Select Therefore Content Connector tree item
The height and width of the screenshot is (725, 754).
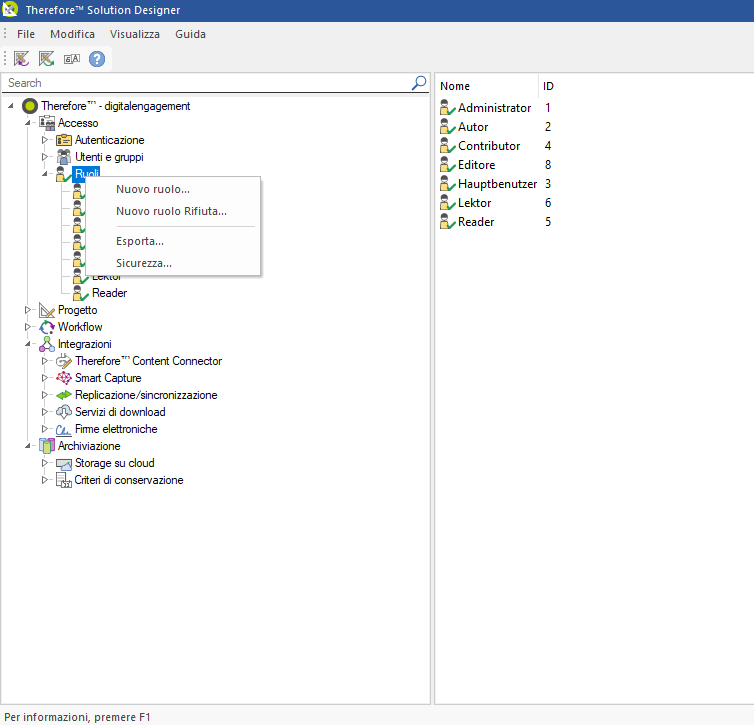(148, 361)
